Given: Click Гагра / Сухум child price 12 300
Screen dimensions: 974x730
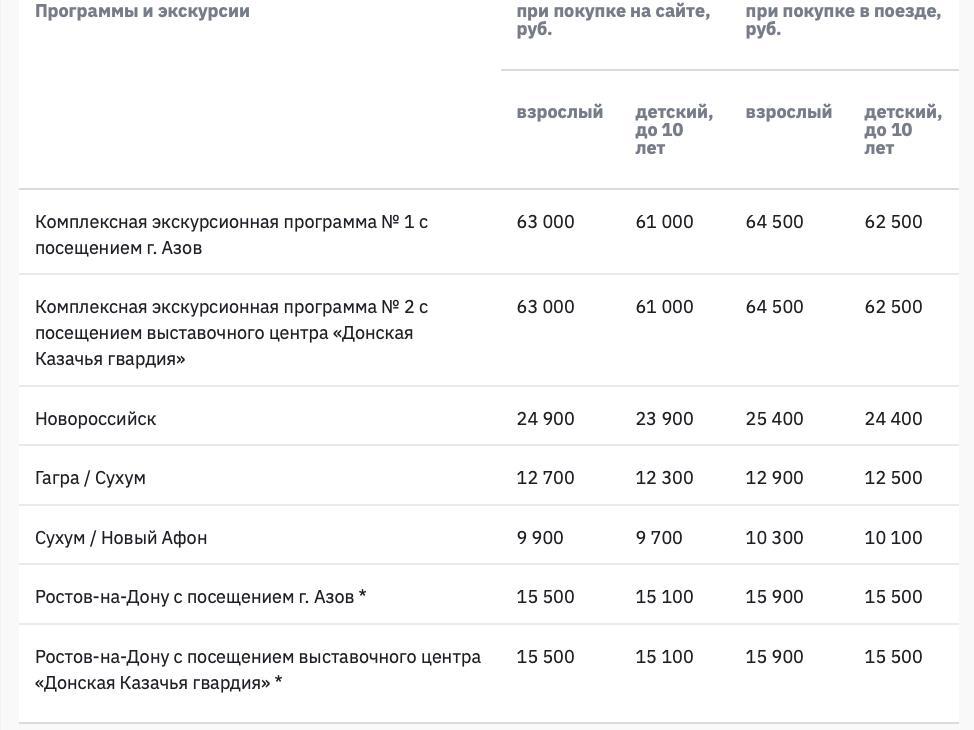Looking at the screenshot, I should coord(664,477).
